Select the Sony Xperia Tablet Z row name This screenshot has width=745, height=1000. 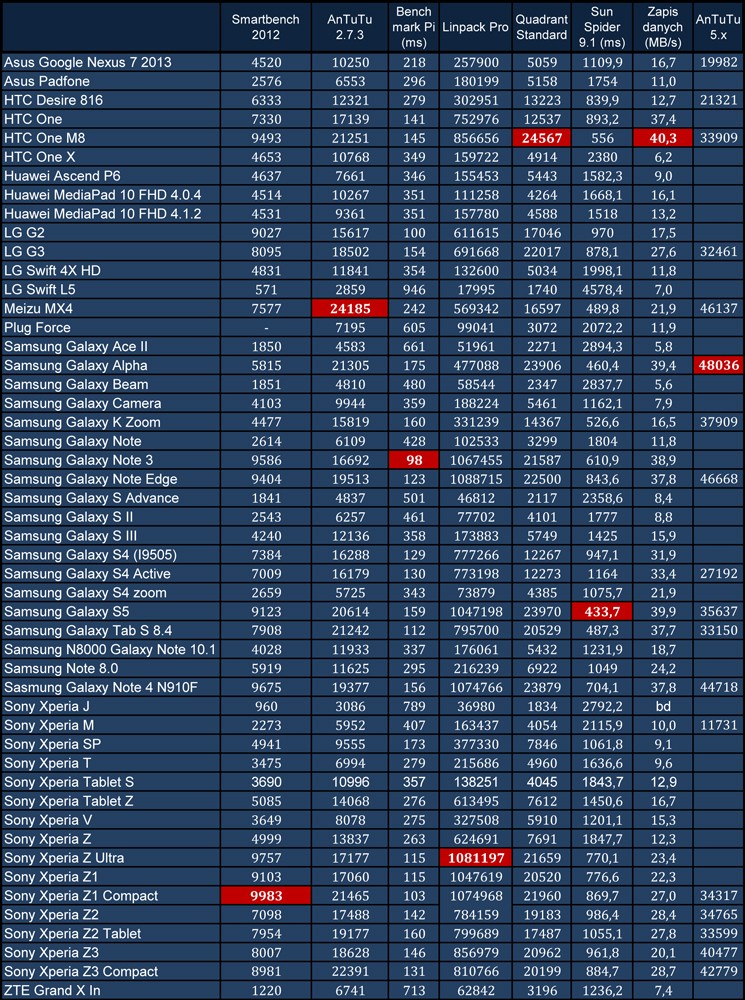tap(68, 801)
